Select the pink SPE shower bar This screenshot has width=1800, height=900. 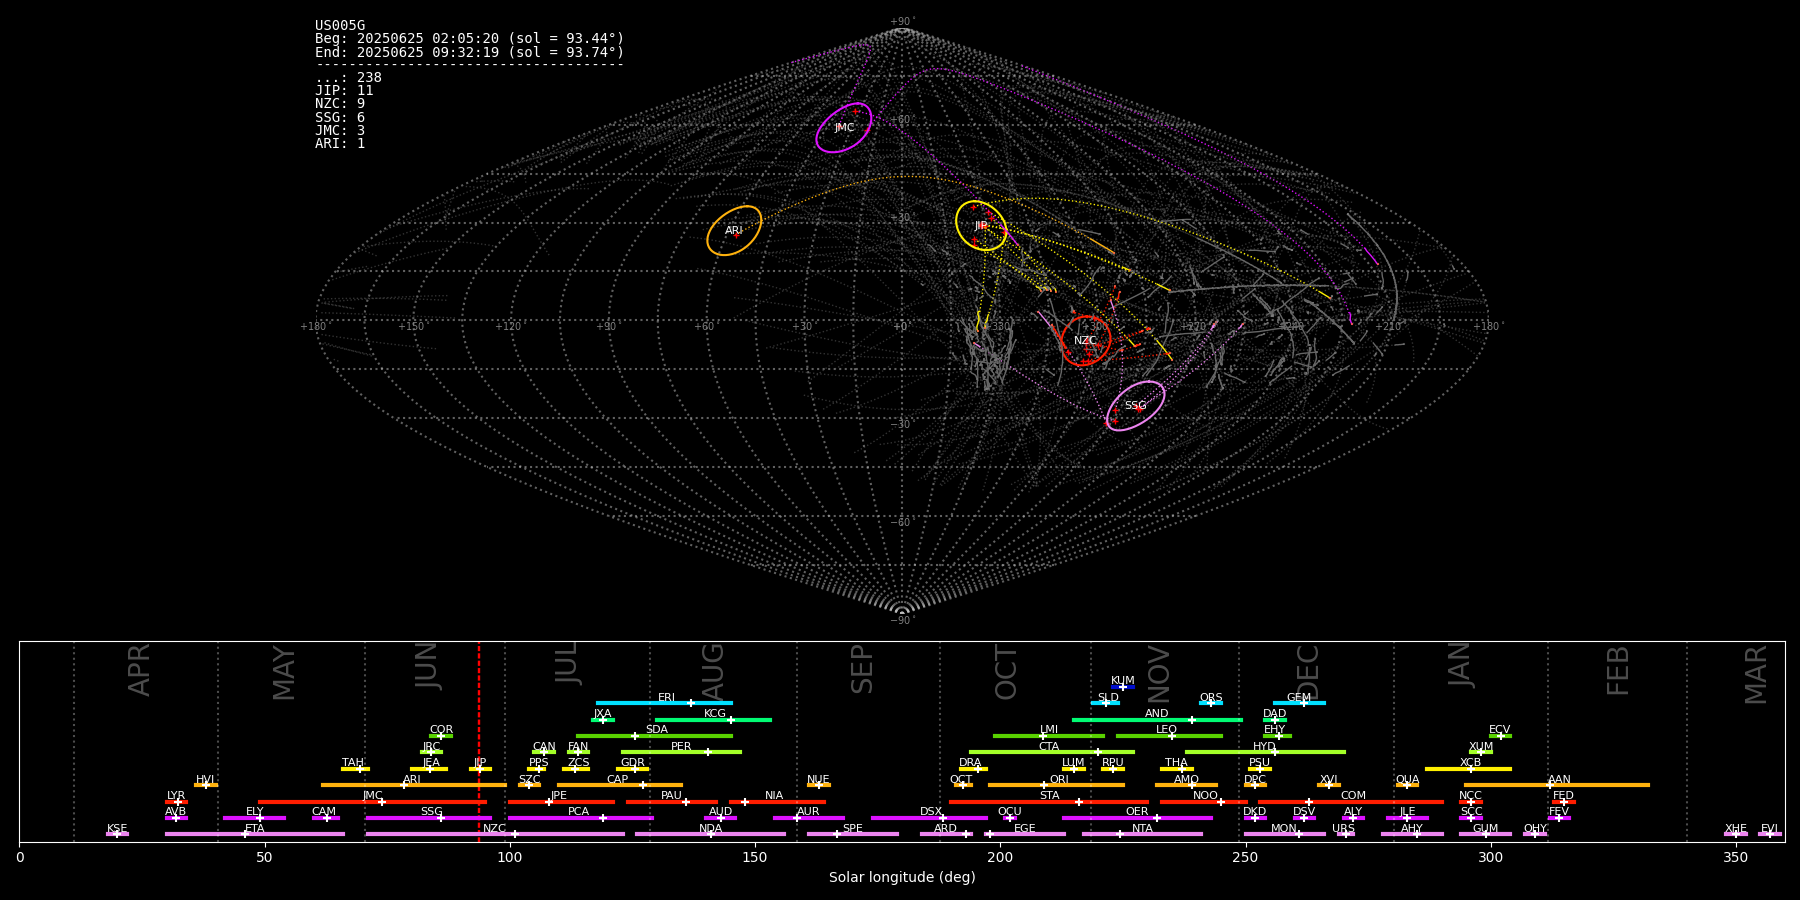pos(853,834)
